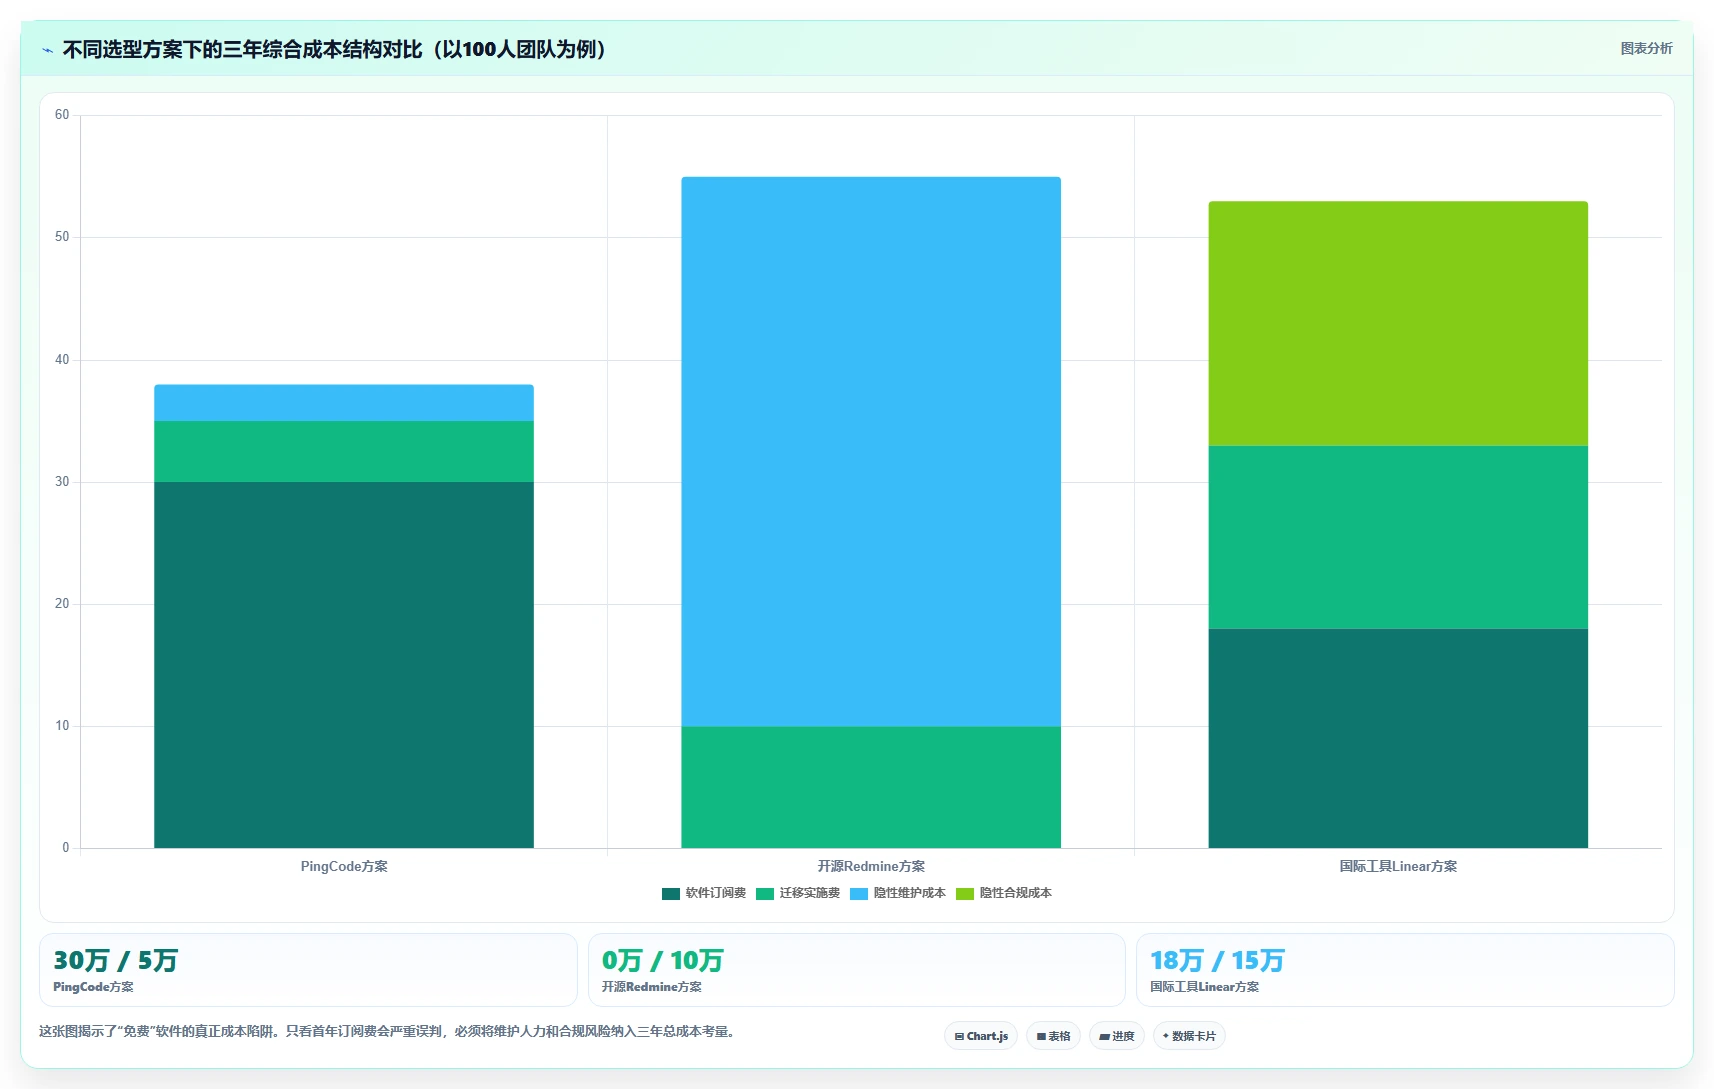Screen dimensions: 1714x1089
Task: Select the dark teal 软件订阅费 segment of the Linear bar
Action: (1398, 738)
